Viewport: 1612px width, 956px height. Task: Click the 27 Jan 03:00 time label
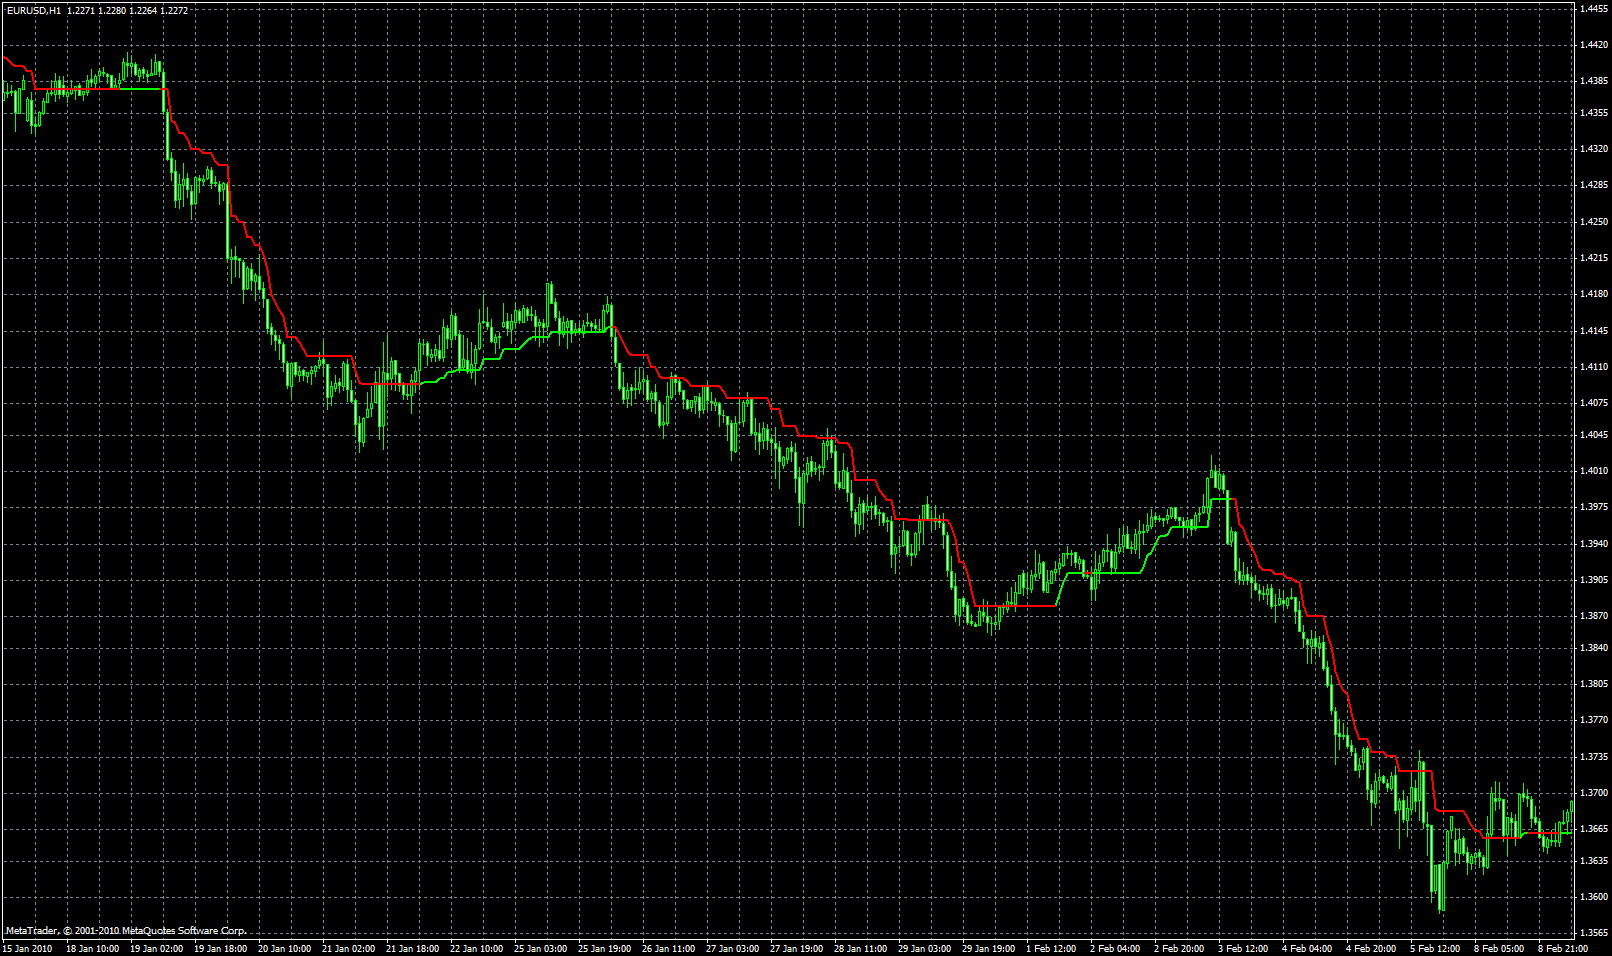[732, 948]
